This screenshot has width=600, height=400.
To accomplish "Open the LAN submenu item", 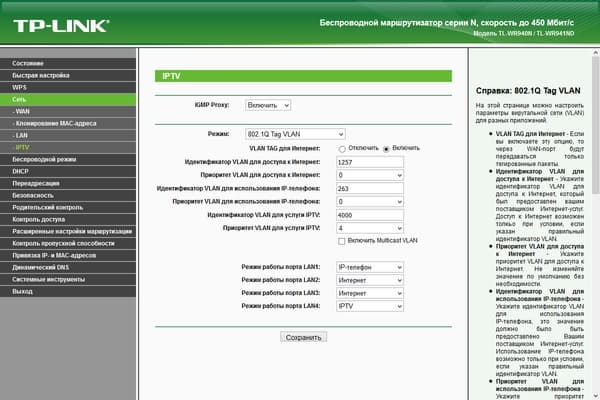I will click(68, 136).
